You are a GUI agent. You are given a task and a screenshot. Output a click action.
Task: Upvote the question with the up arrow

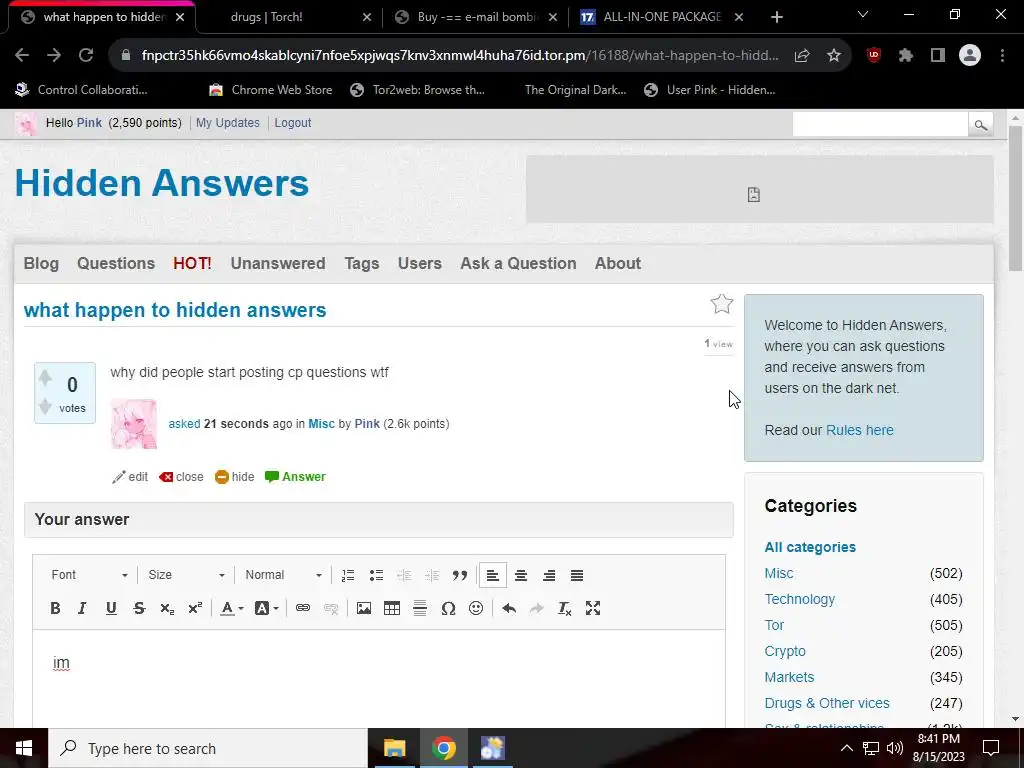coord(45,377)
